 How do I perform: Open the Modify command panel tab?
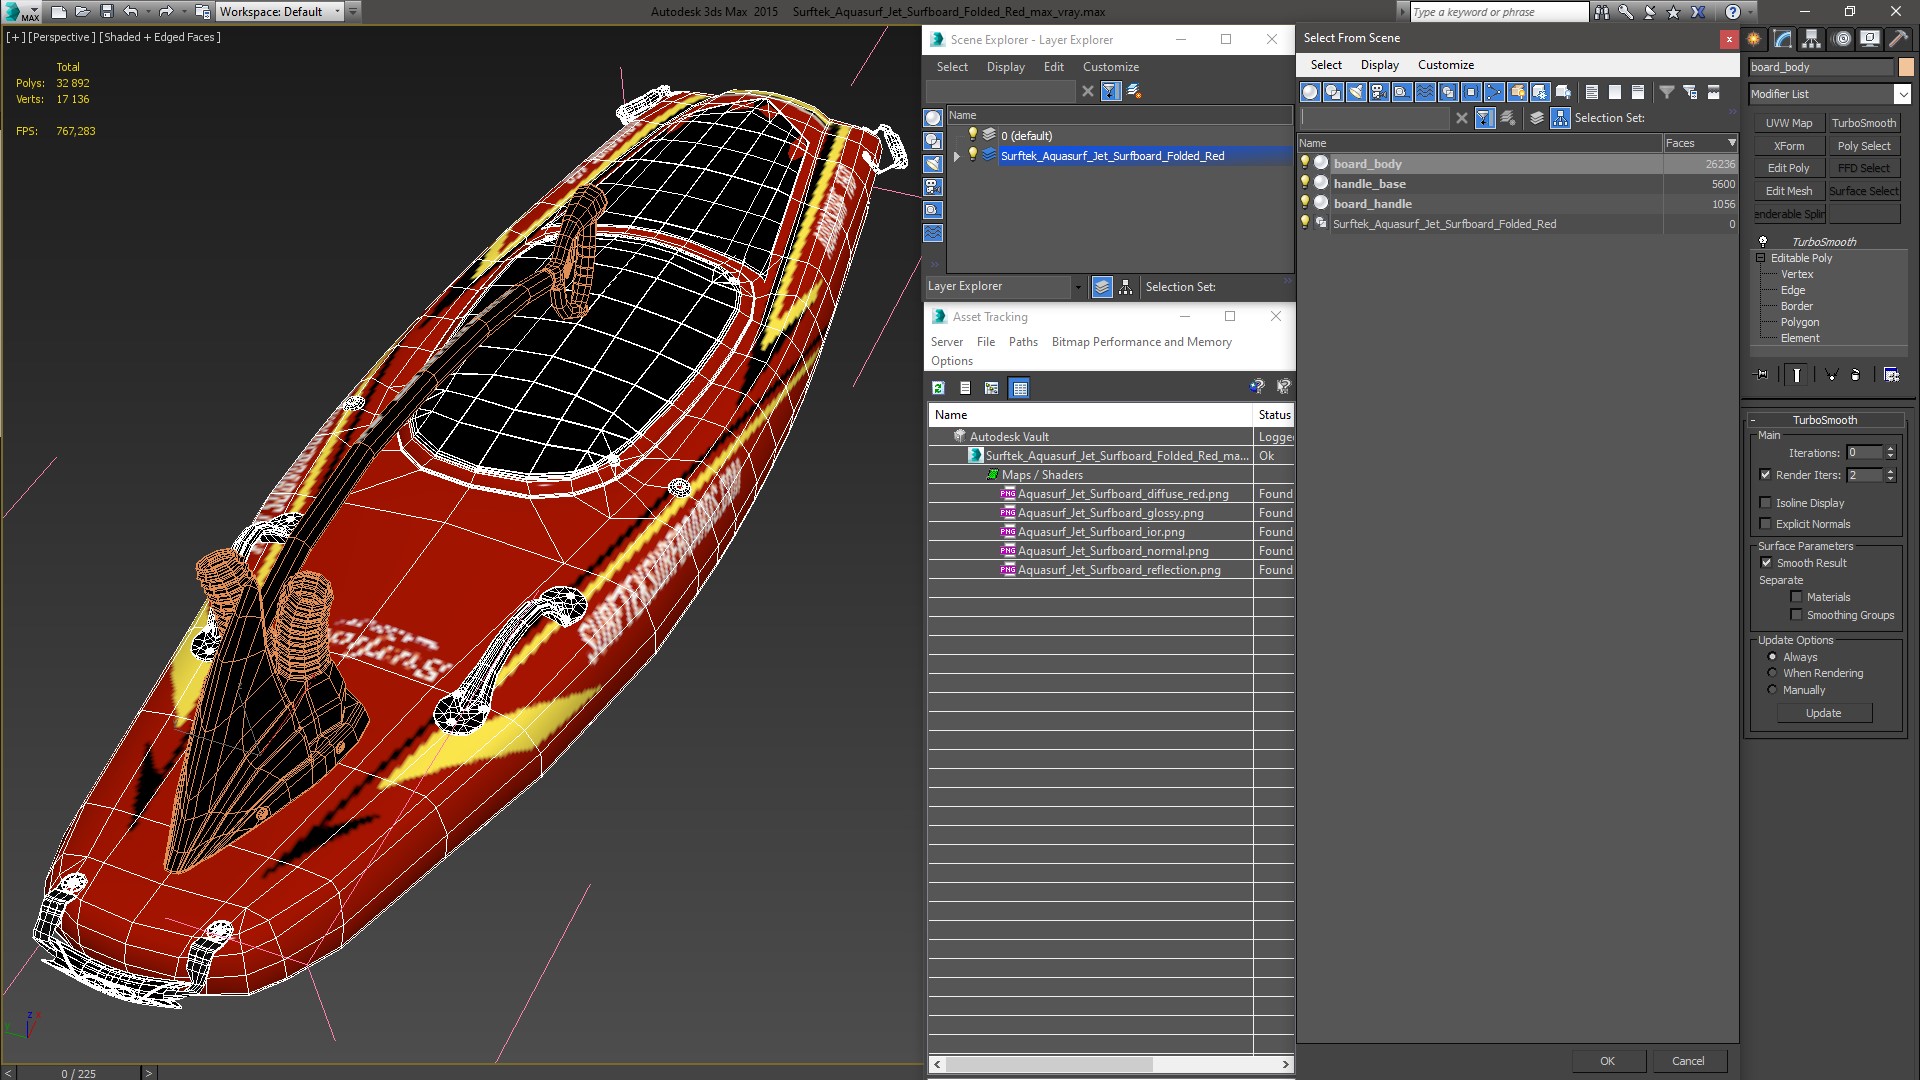pyautogui.click(x=1782, y=39)
